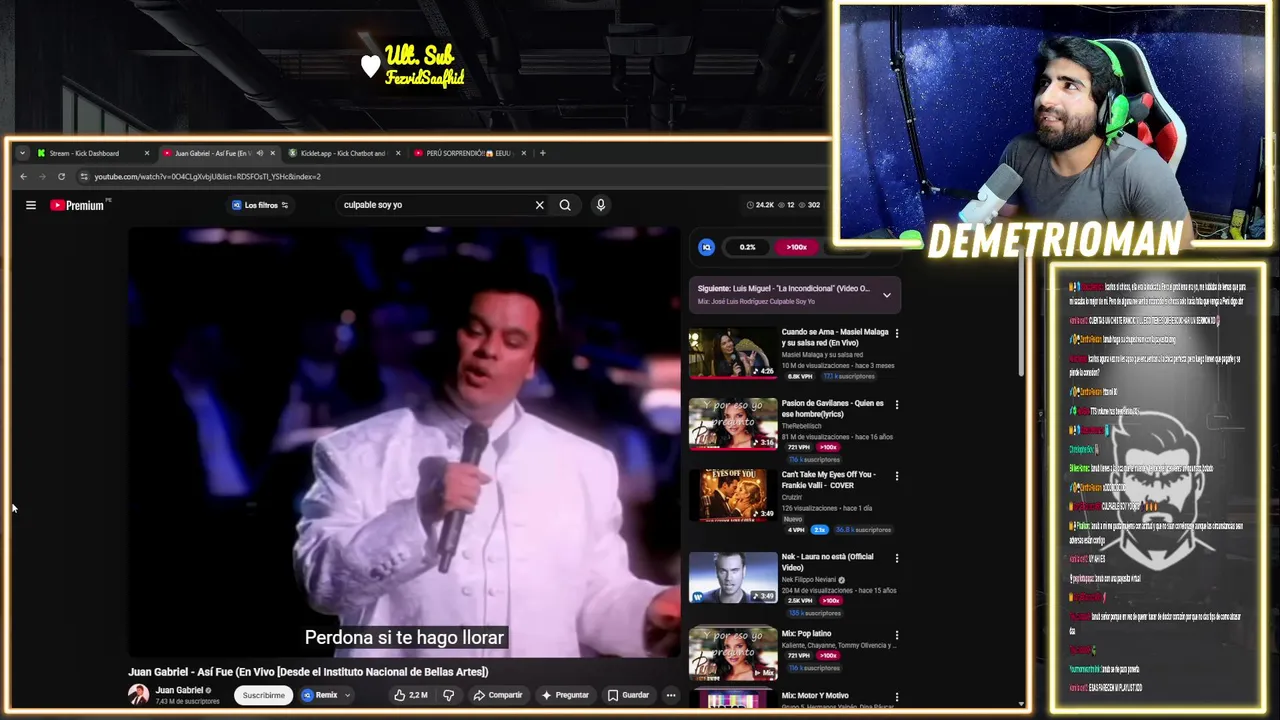Open options for Mix: Pop latino
Viewport: 1280px width, 720px height.
896,635
